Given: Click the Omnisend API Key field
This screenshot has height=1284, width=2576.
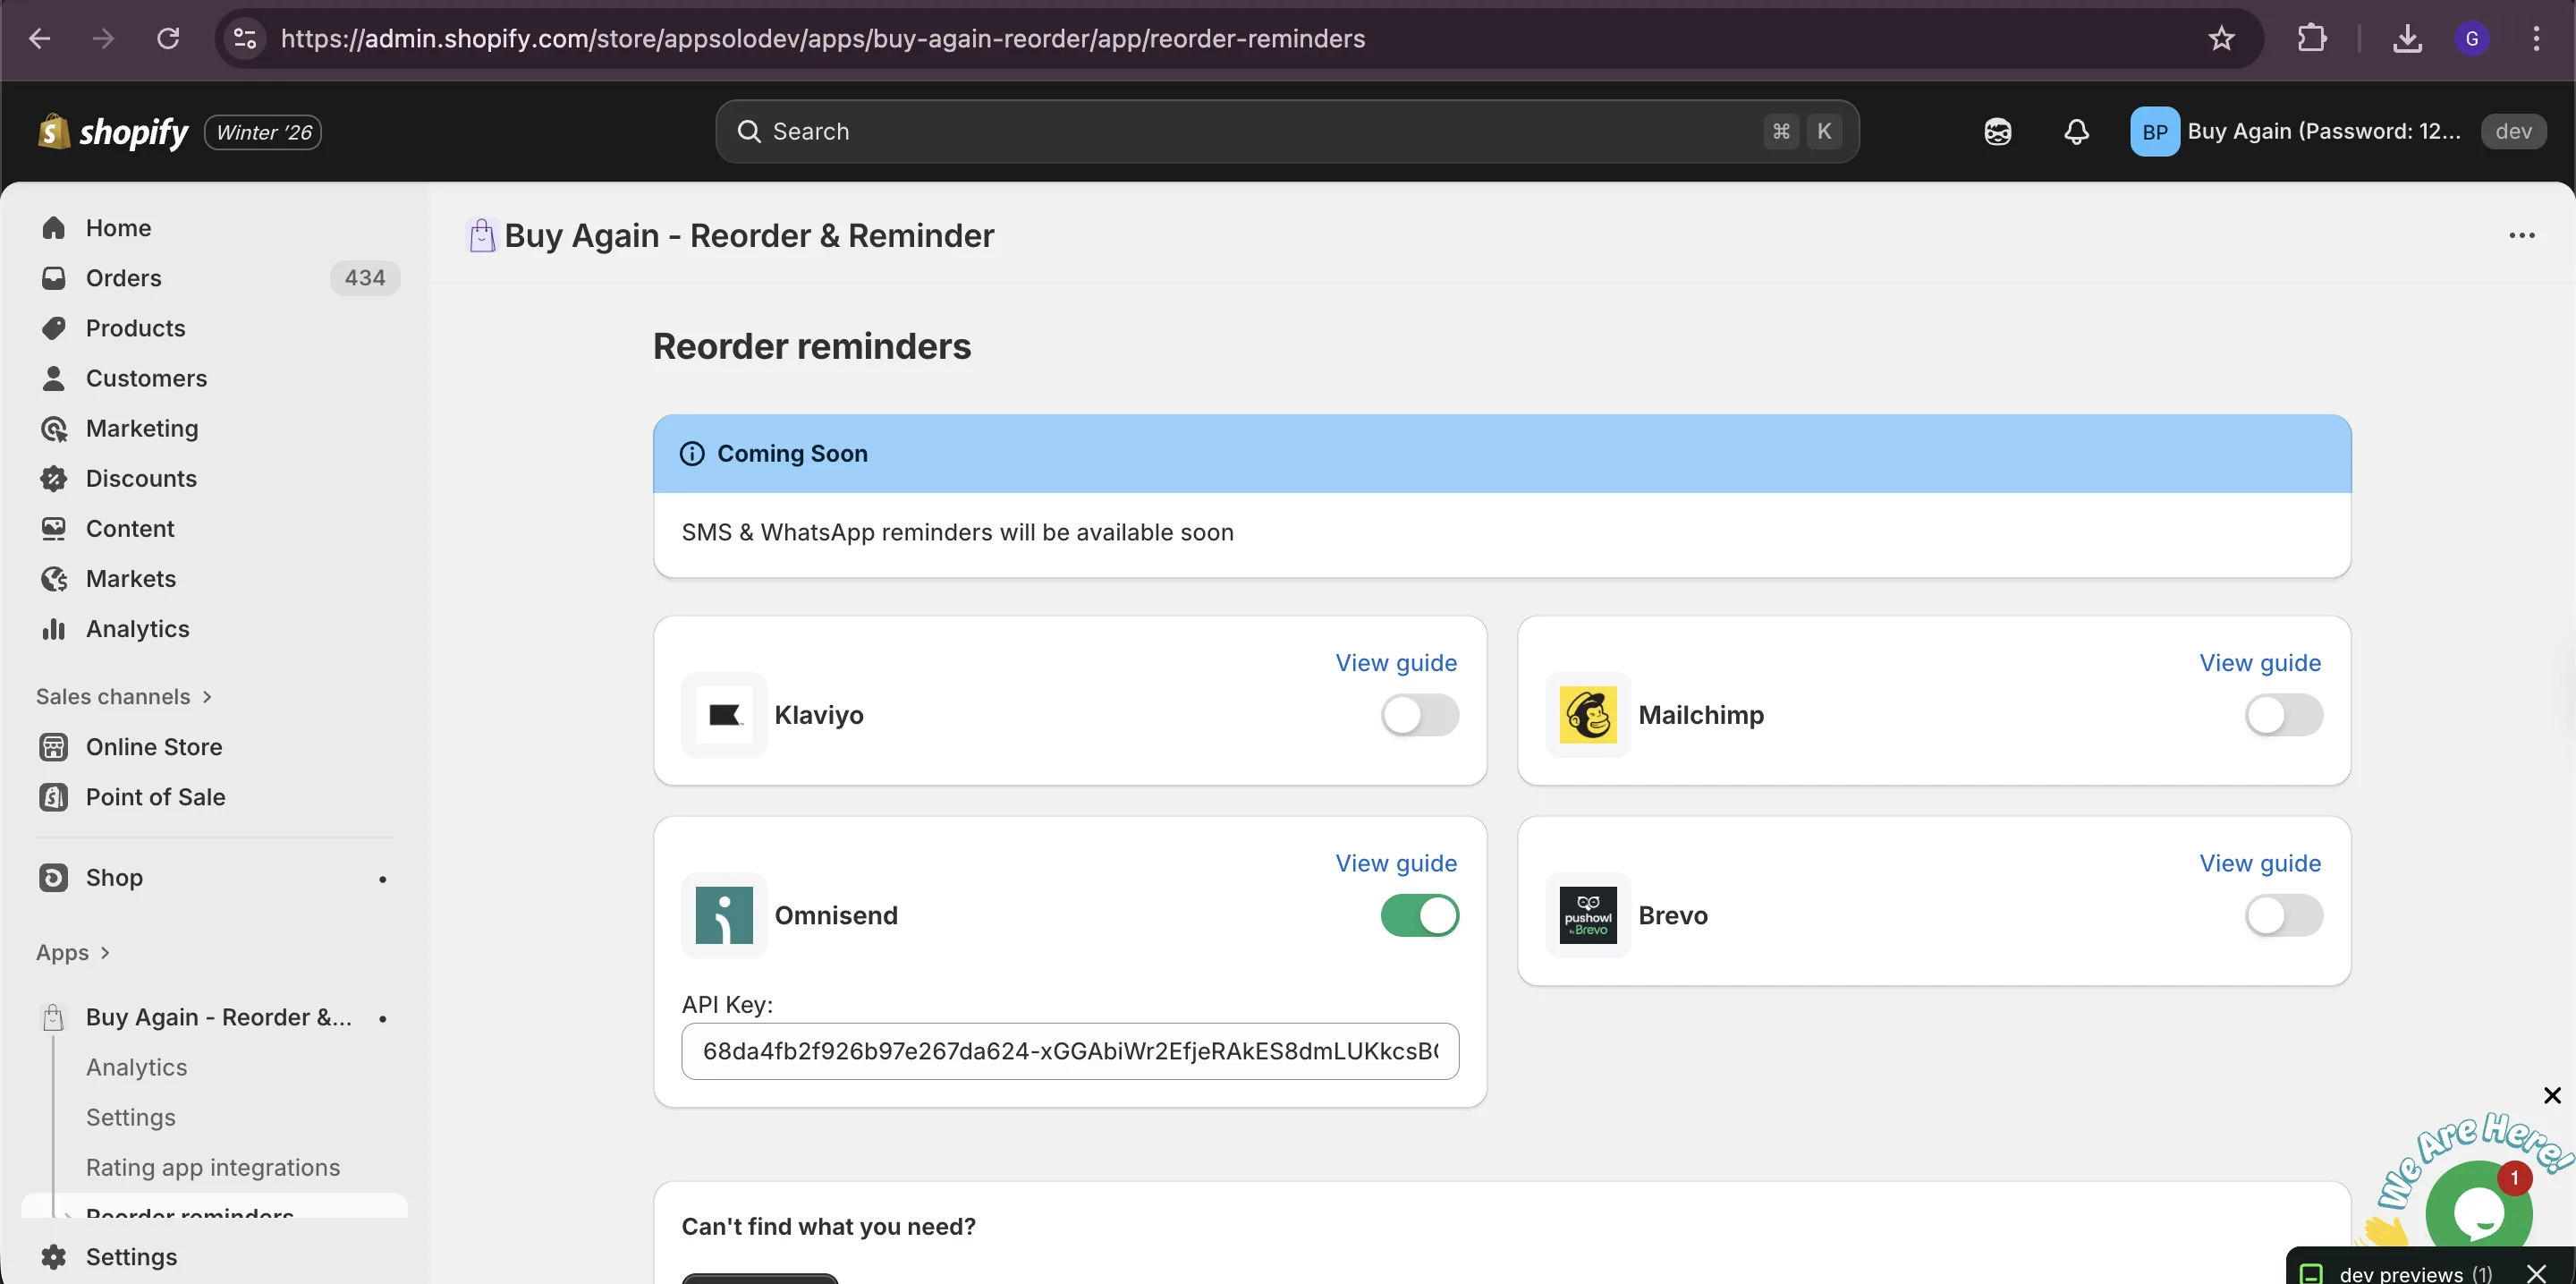Looking at the screenshot, I should (1070, 1051).
